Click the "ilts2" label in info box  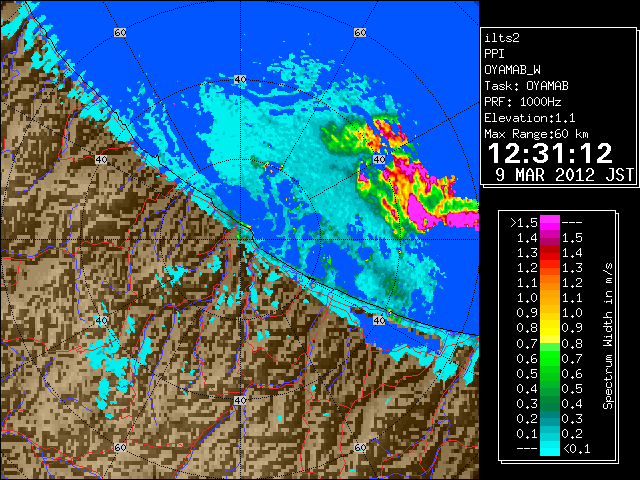[502, 38]
